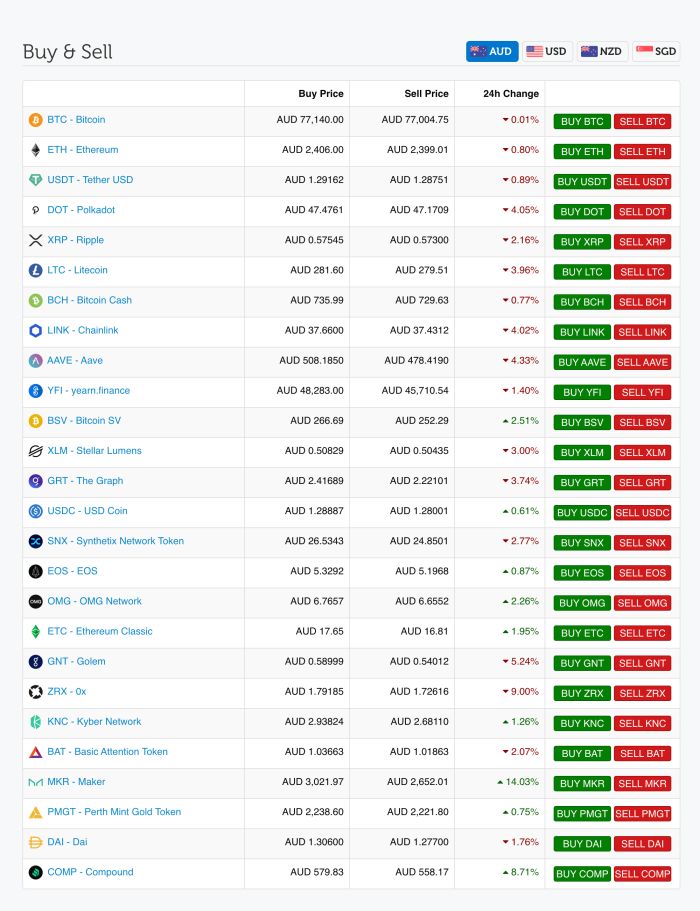Open the ETH - Ethereum link
The image size is (700, 911).
tap(82, 150)
